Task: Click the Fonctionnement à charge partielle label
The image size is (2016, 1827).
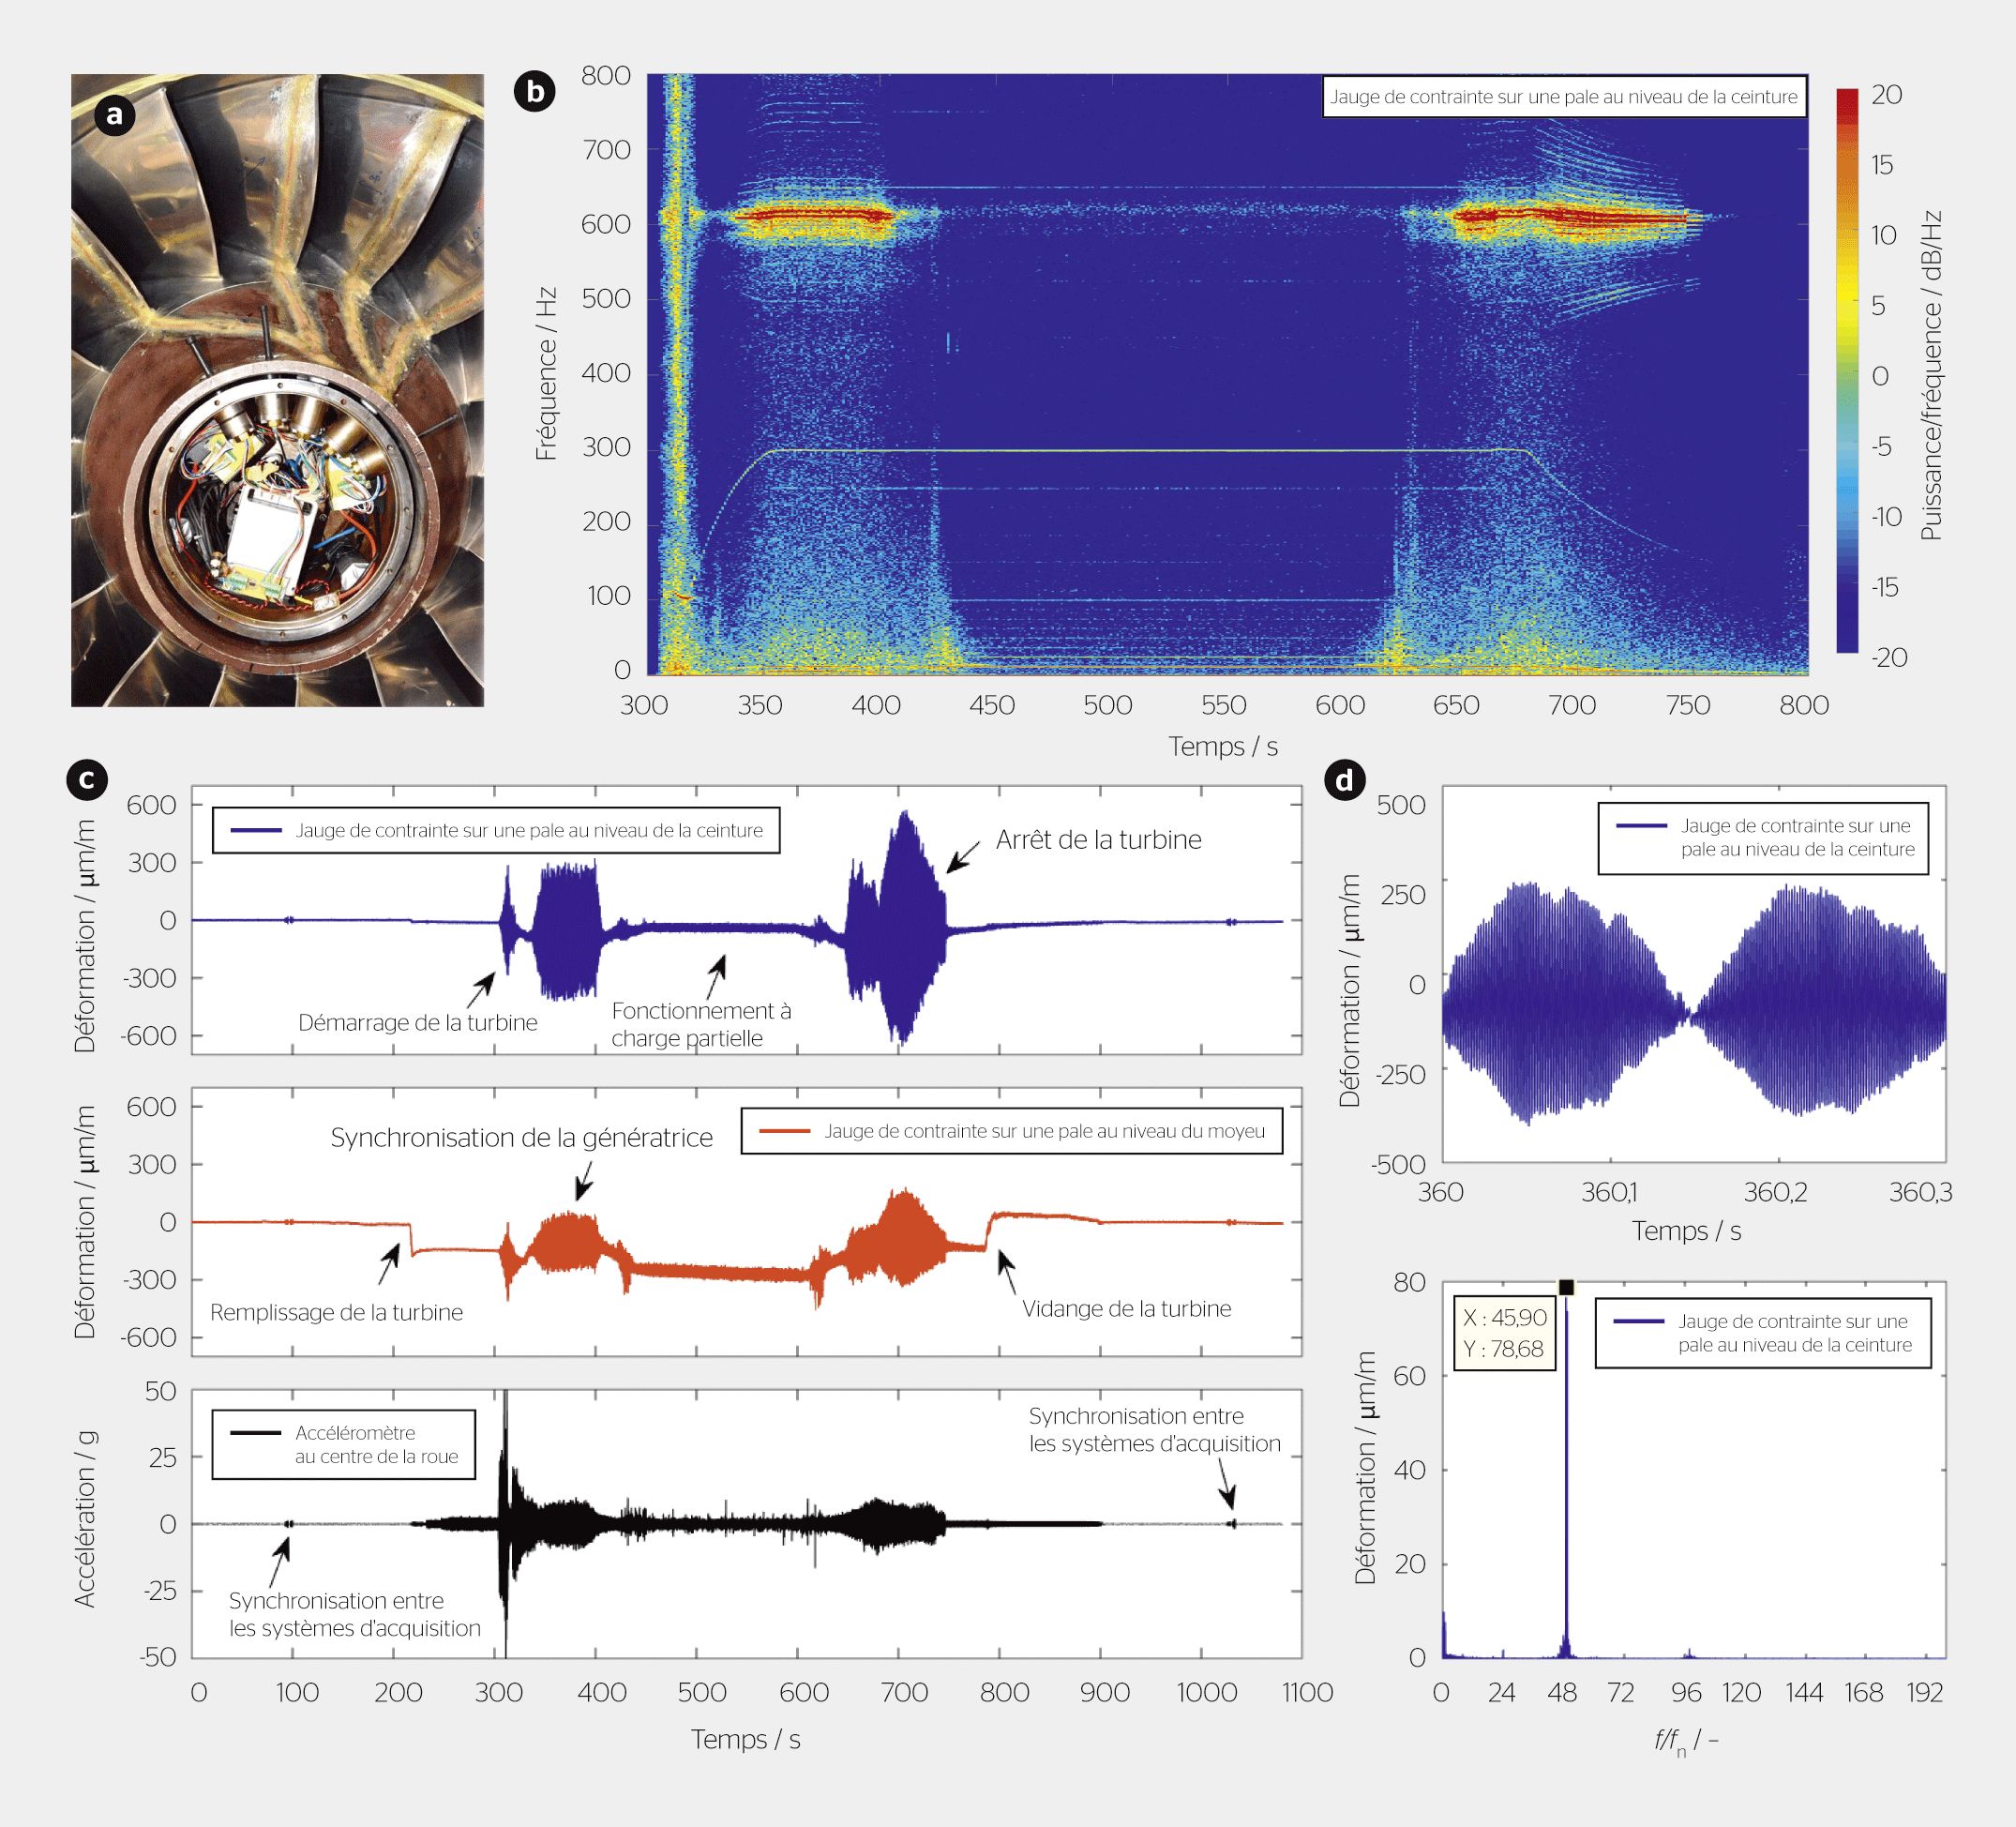Action: [x=700, y=1024]
